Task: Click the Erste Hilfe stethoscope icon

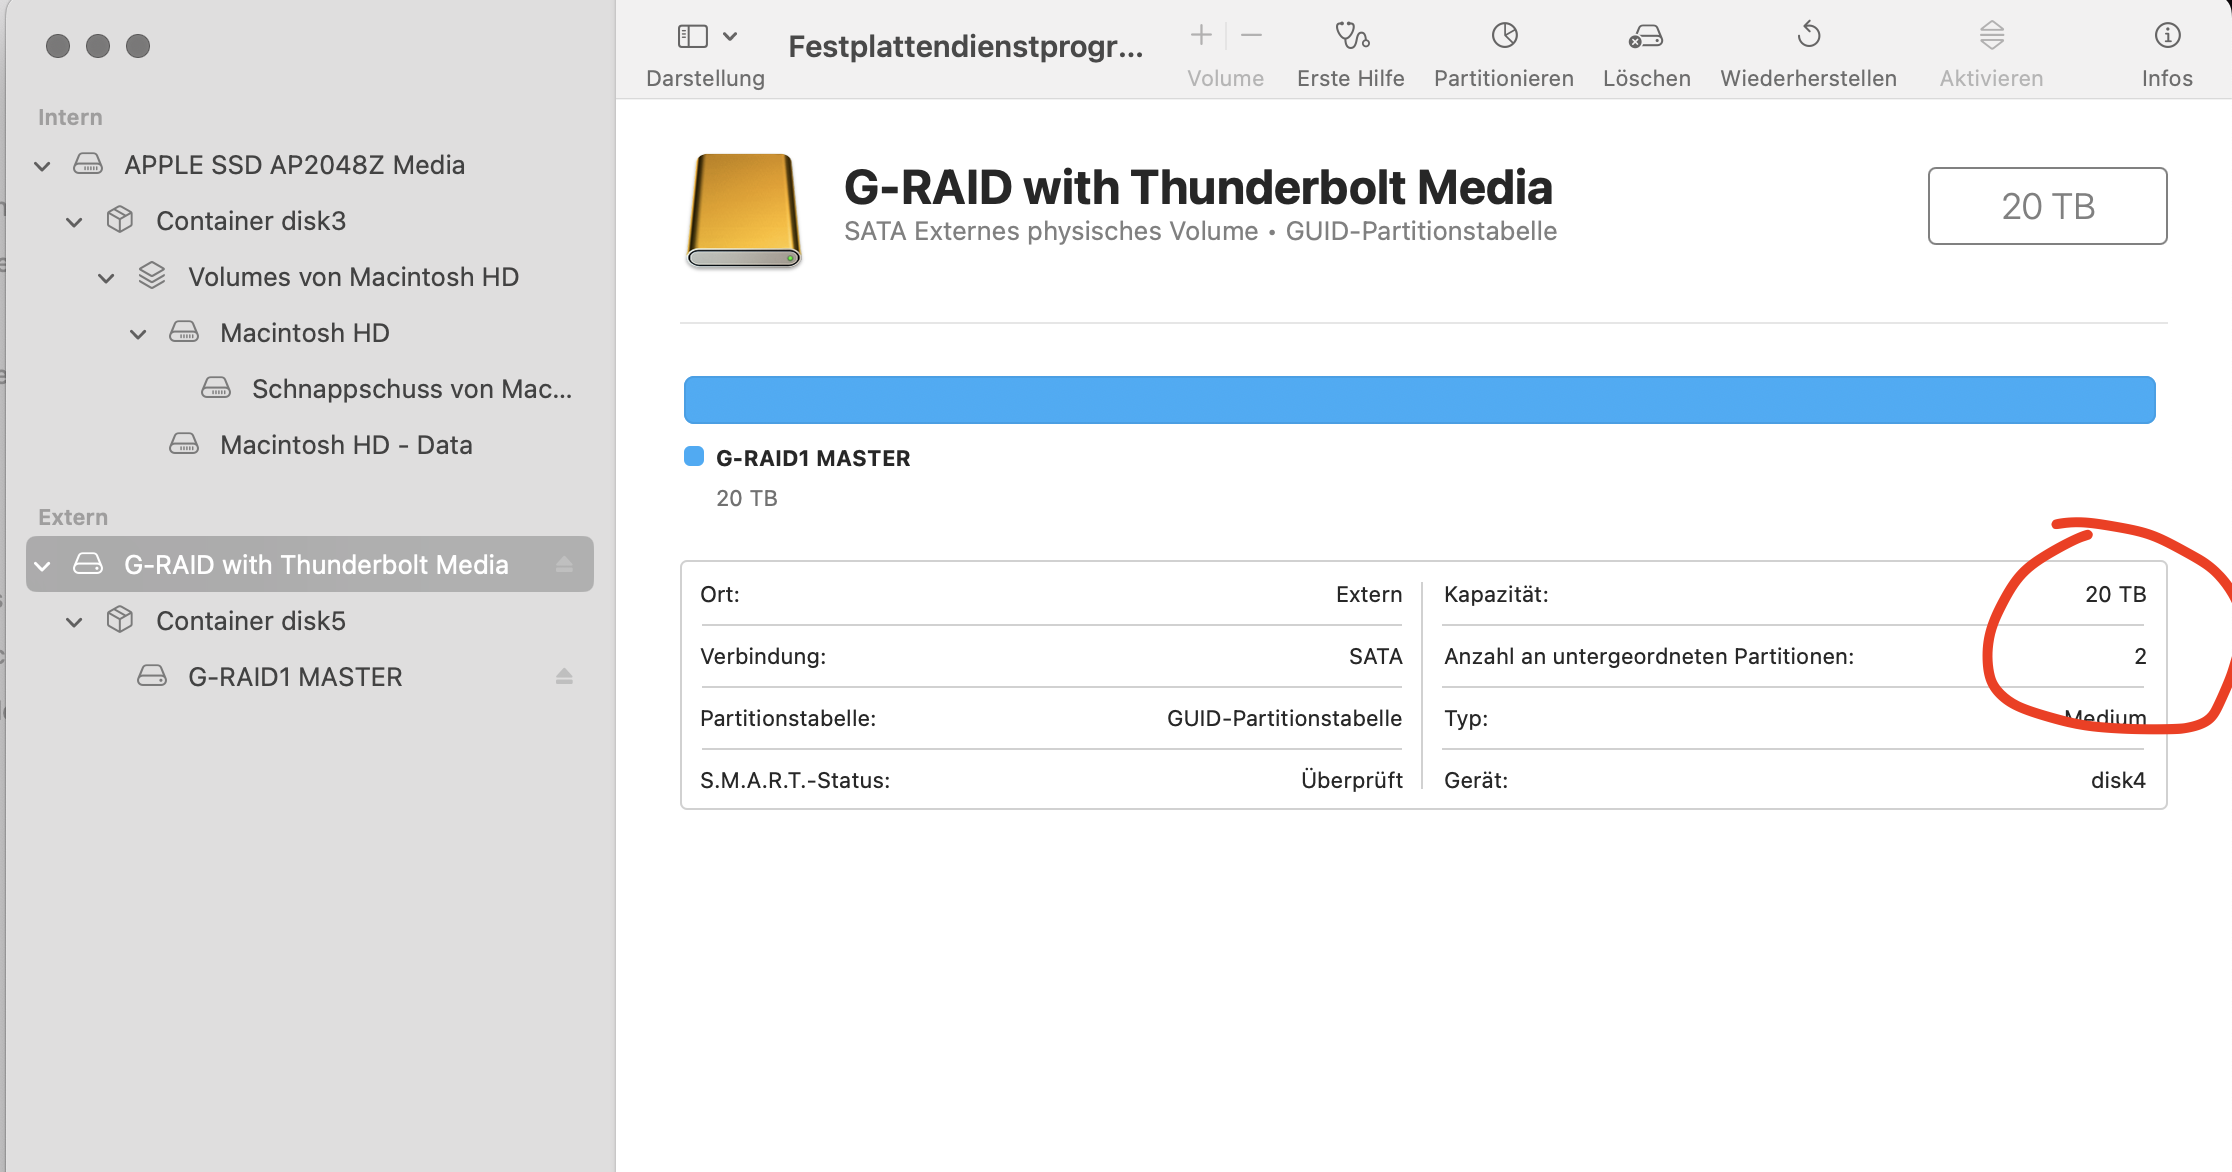Action: click(1351, 37)
